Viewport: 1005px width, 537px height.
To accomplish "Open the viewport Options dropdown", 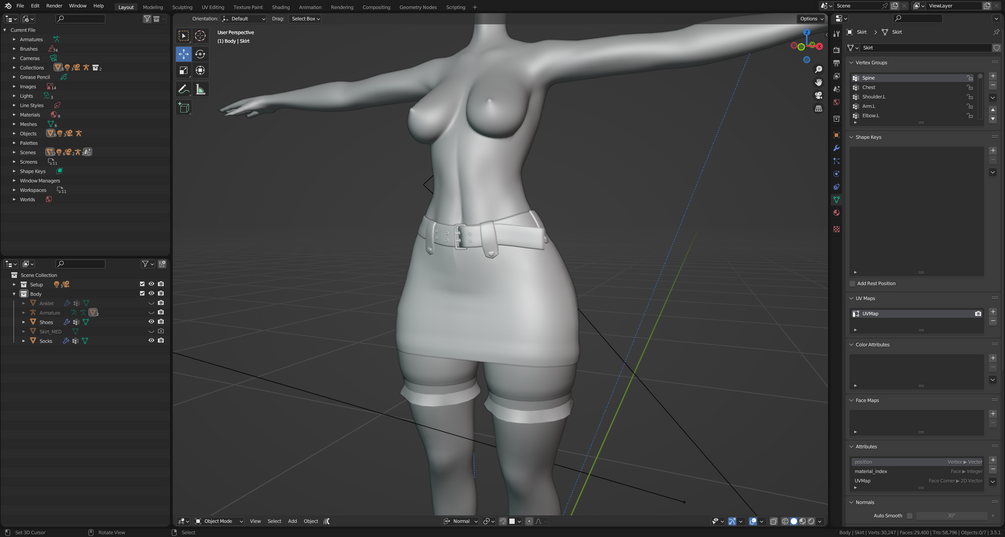I will (x=811, y=19).
